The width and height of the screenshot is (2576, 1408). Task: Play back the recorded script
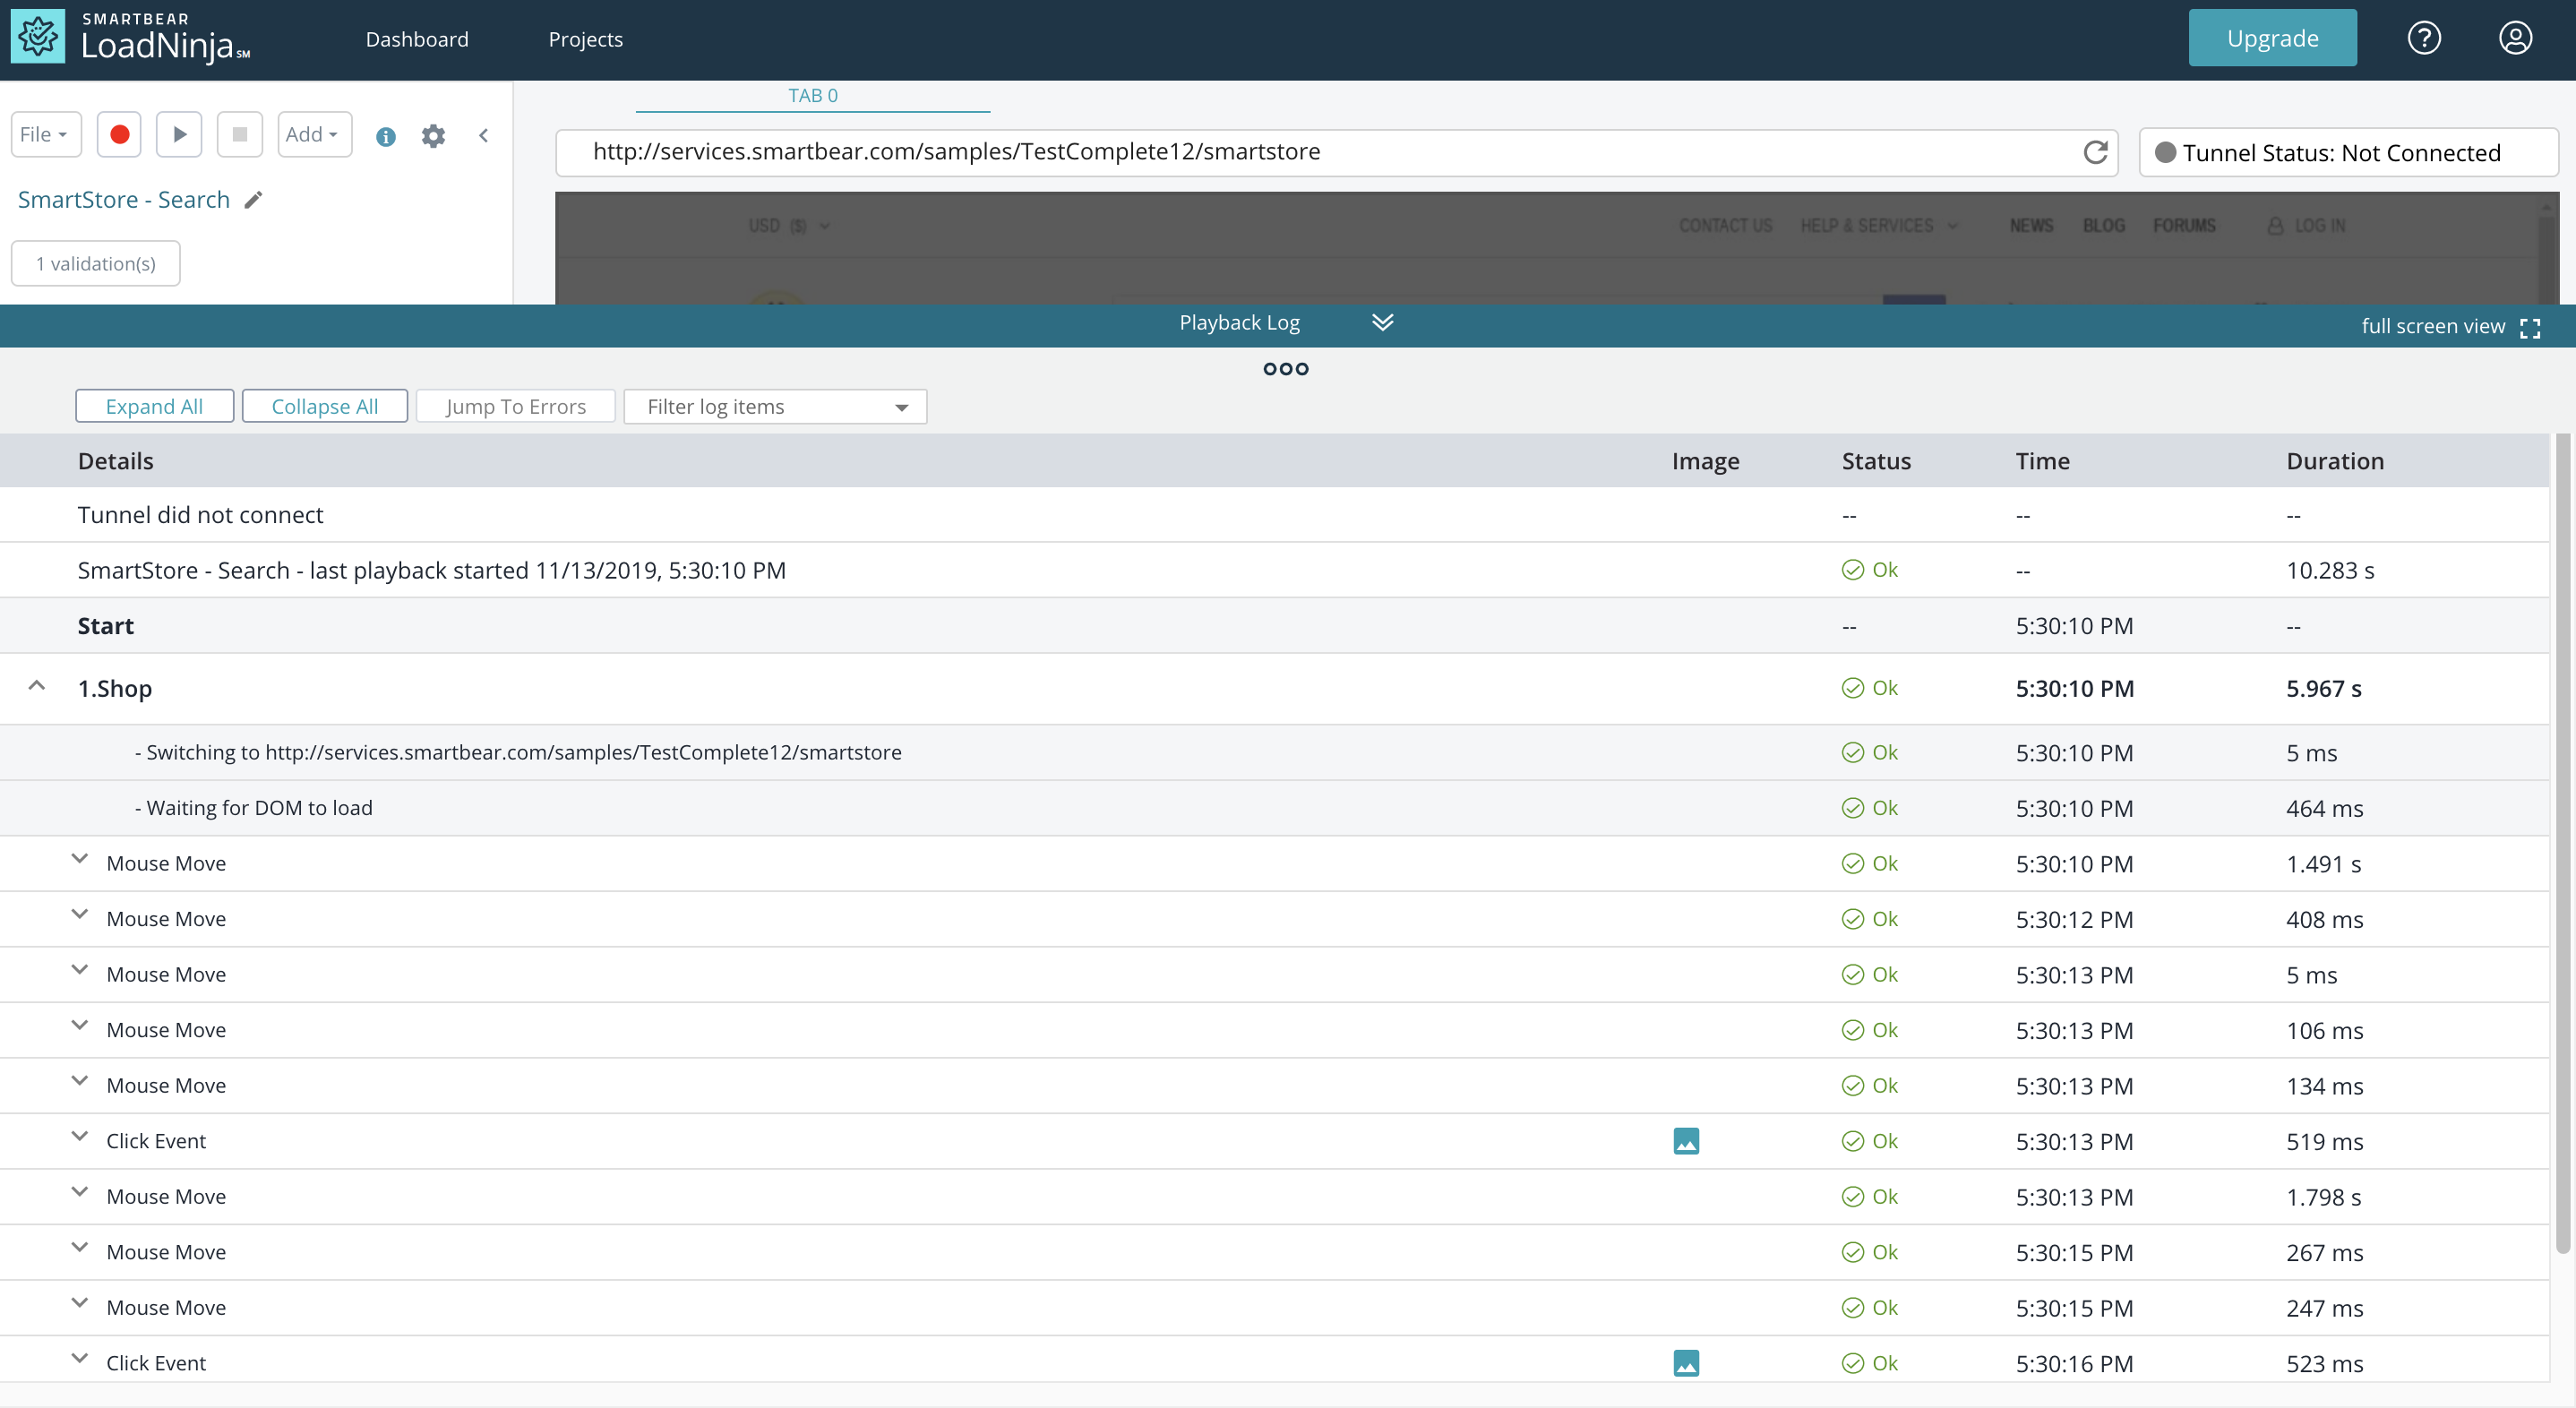click(179, 134)
